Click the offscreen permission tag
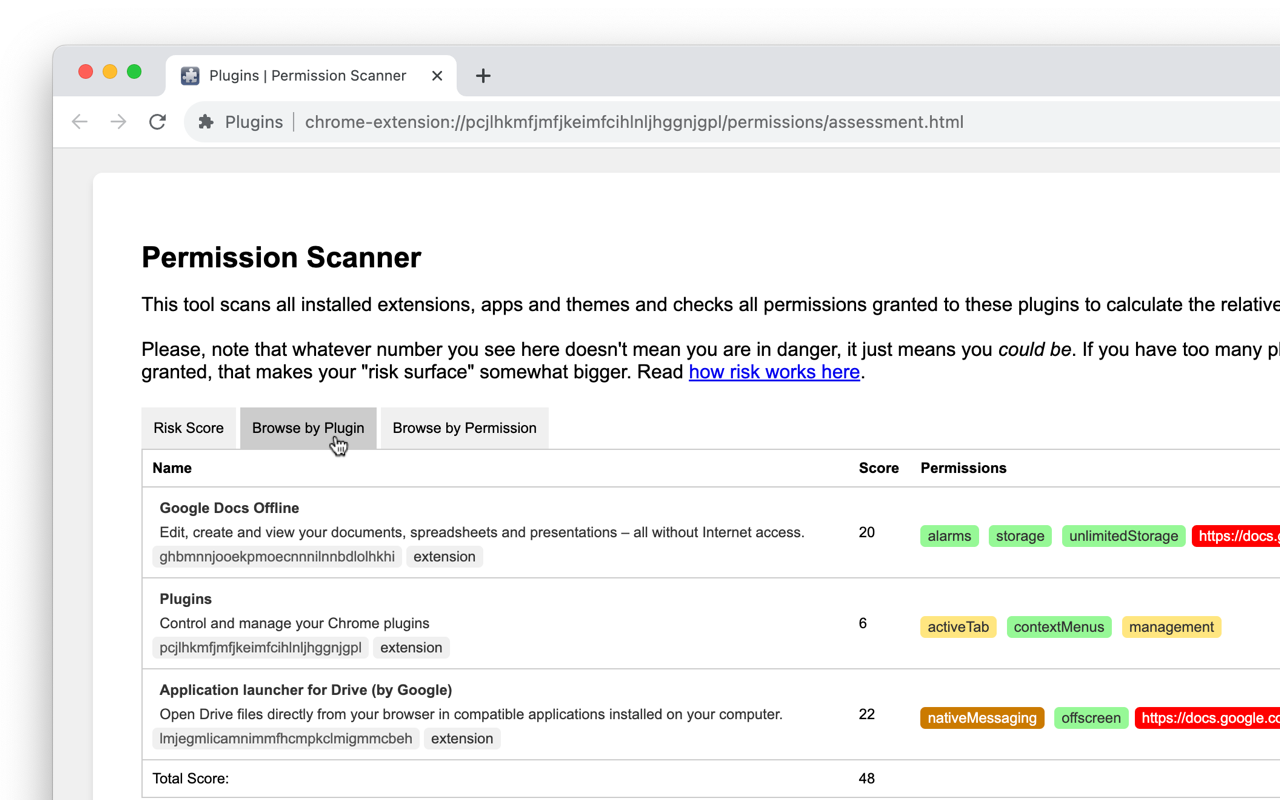 1090,718
